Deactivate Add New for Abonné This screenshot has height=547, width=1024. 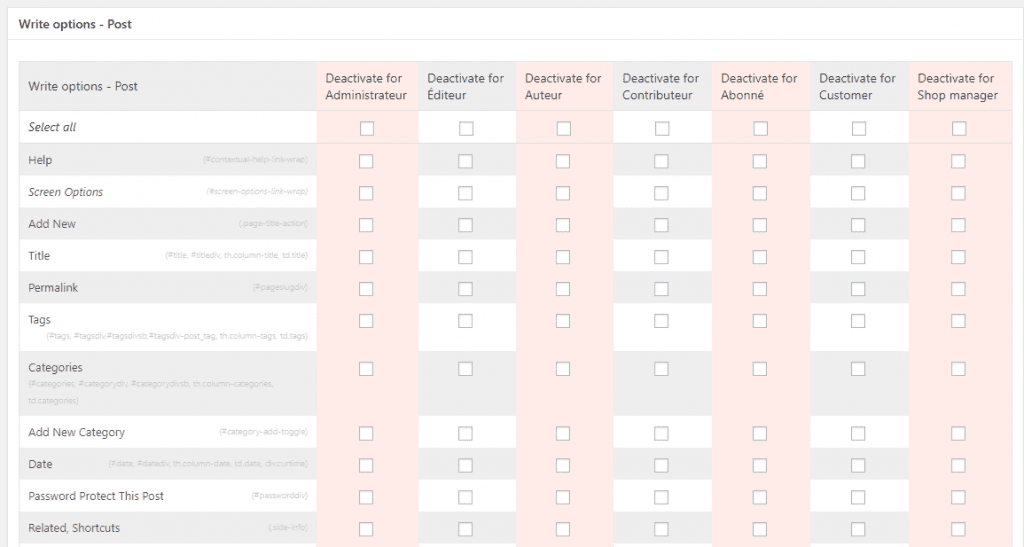tap(760, 225)
